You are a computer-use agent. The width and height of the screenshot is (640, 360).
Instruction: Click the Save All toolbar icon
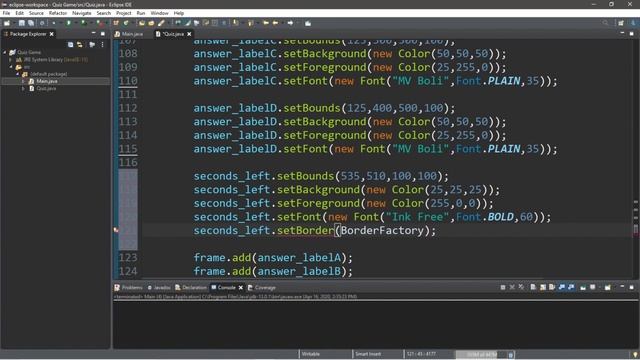31,23
